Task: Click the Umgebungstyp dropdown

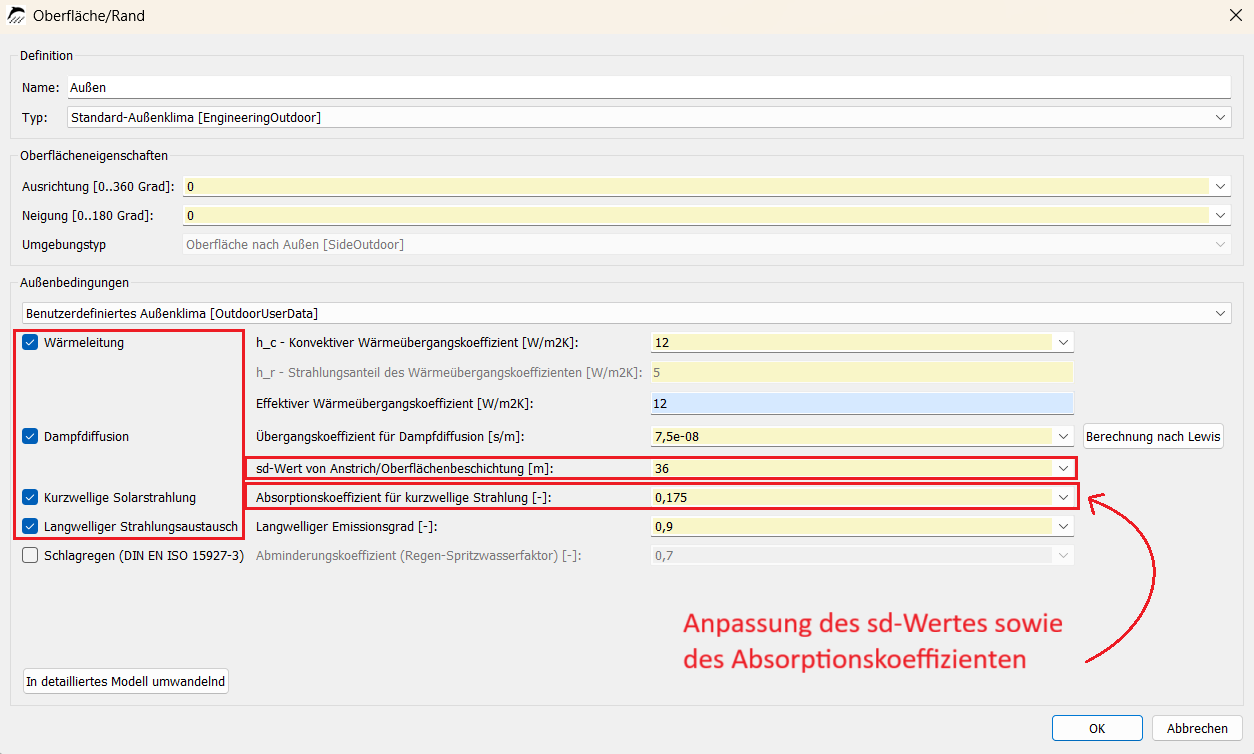Action: pos(706,244)
